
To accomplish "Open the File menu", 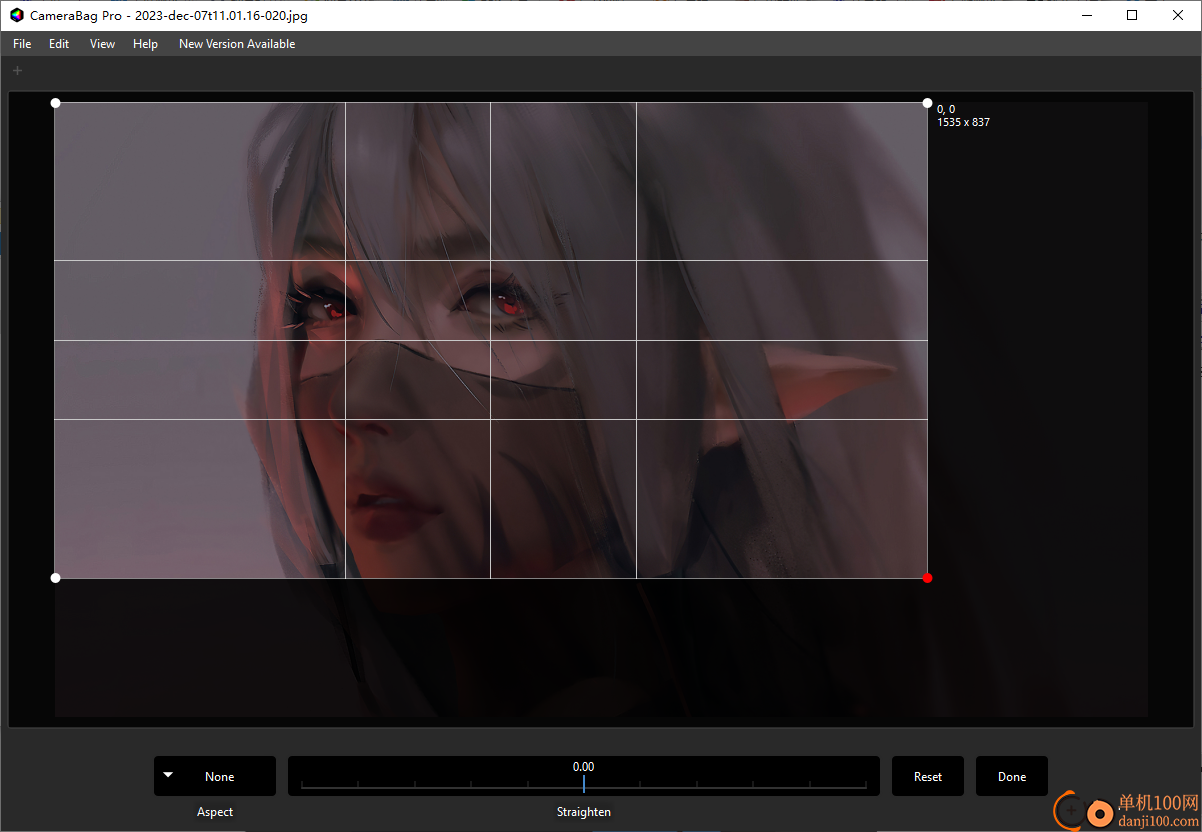I will 22,44.
